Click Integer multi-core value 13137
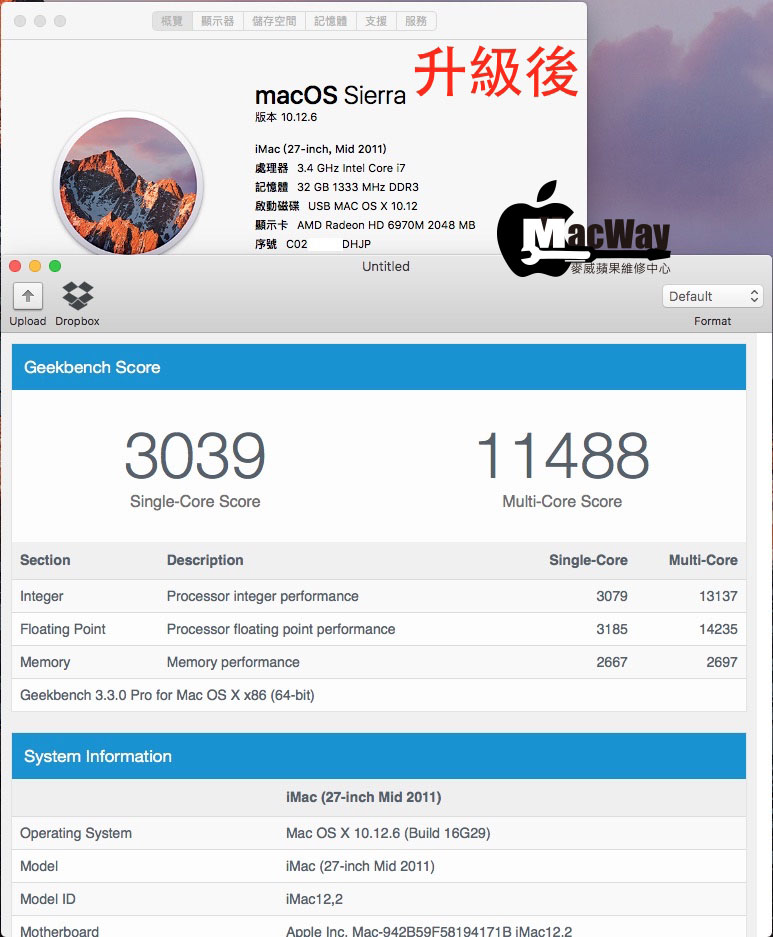 coord(719,596)
